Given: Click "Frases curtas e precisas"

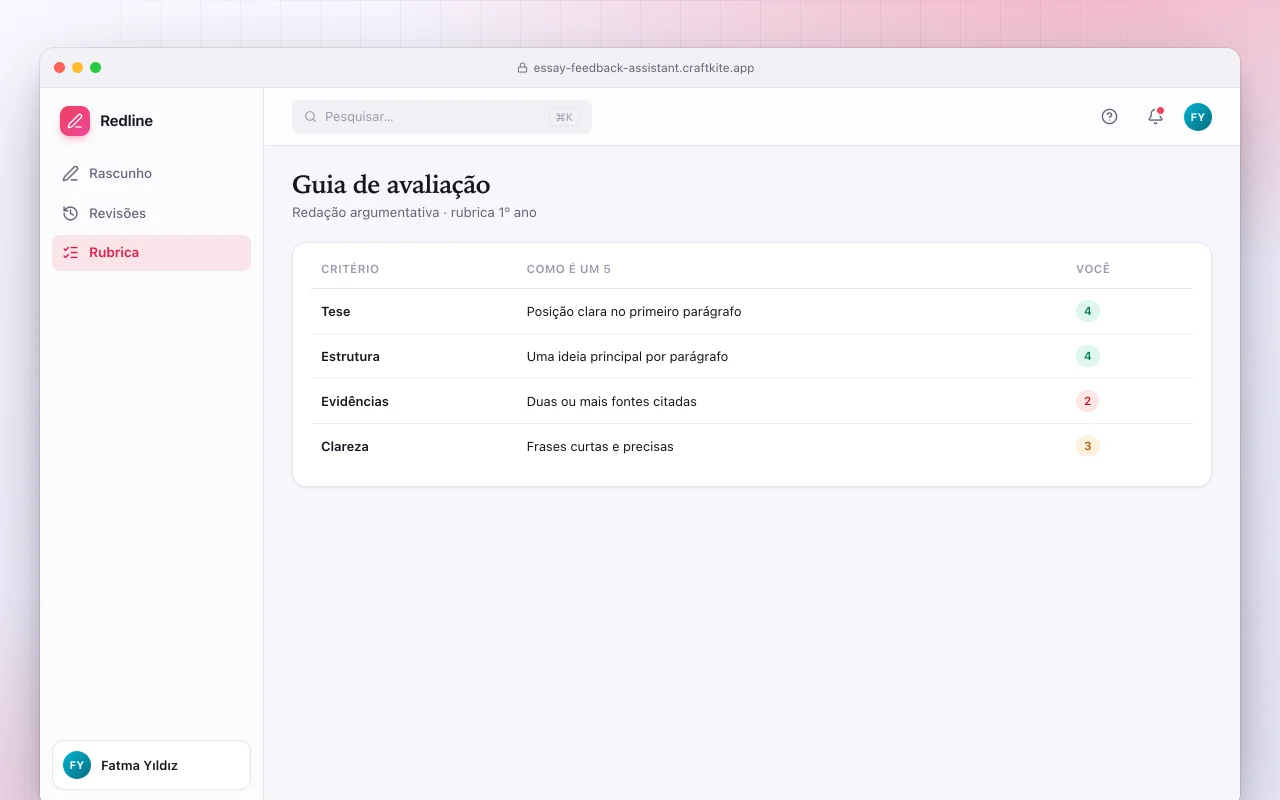Looking at the screenshot, I should pyautogui.click(x=600, y=447).
